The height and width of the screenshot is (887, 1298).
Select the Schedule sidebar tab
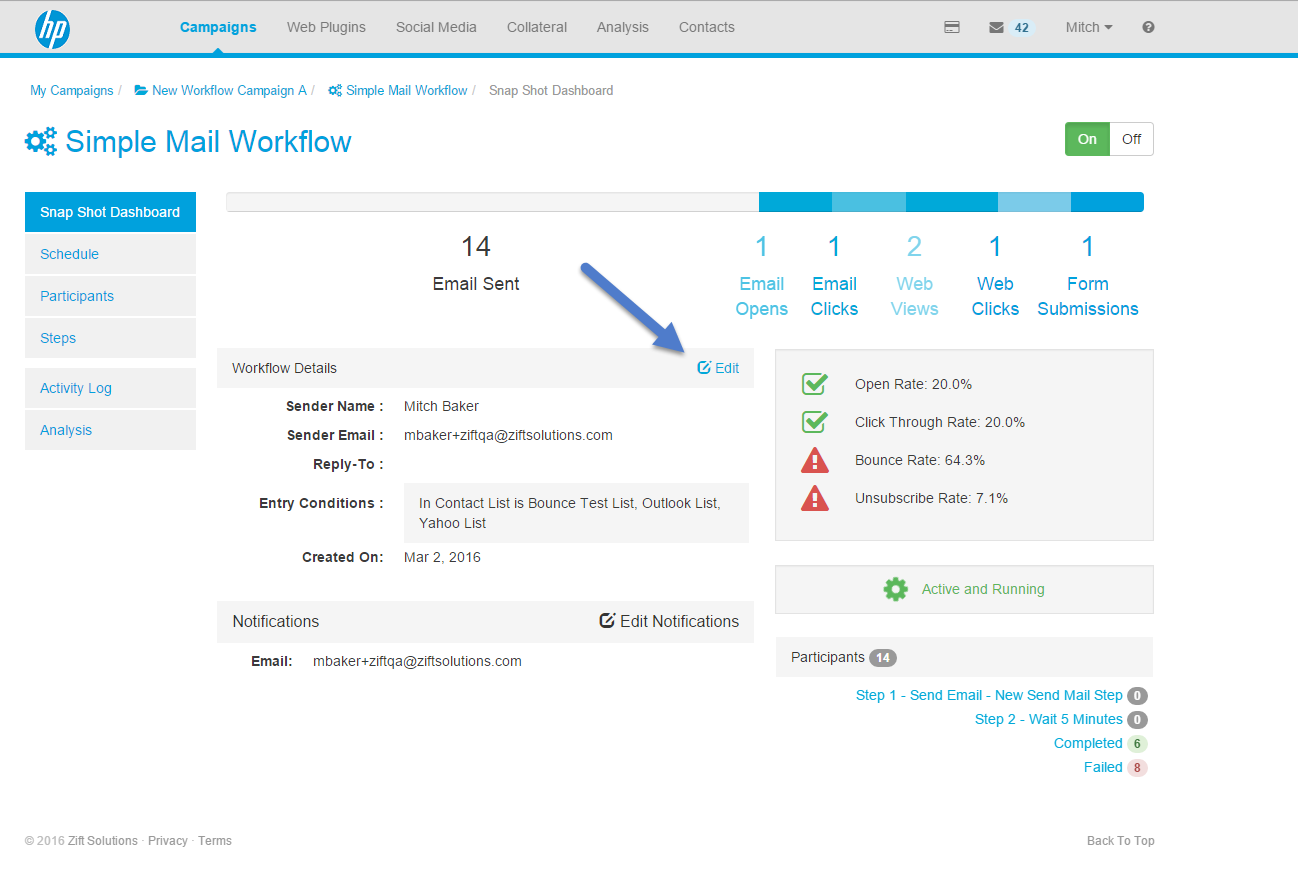69,254
